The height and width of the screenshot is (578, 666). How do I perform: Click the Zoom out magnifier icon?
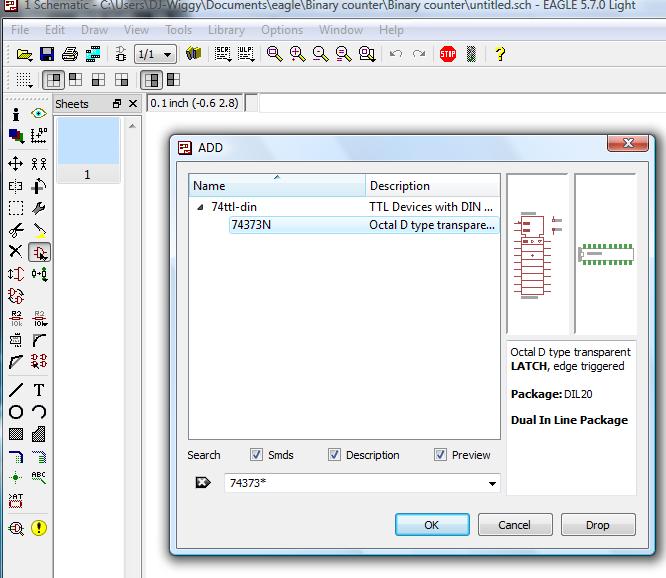[x=320, y=54]
